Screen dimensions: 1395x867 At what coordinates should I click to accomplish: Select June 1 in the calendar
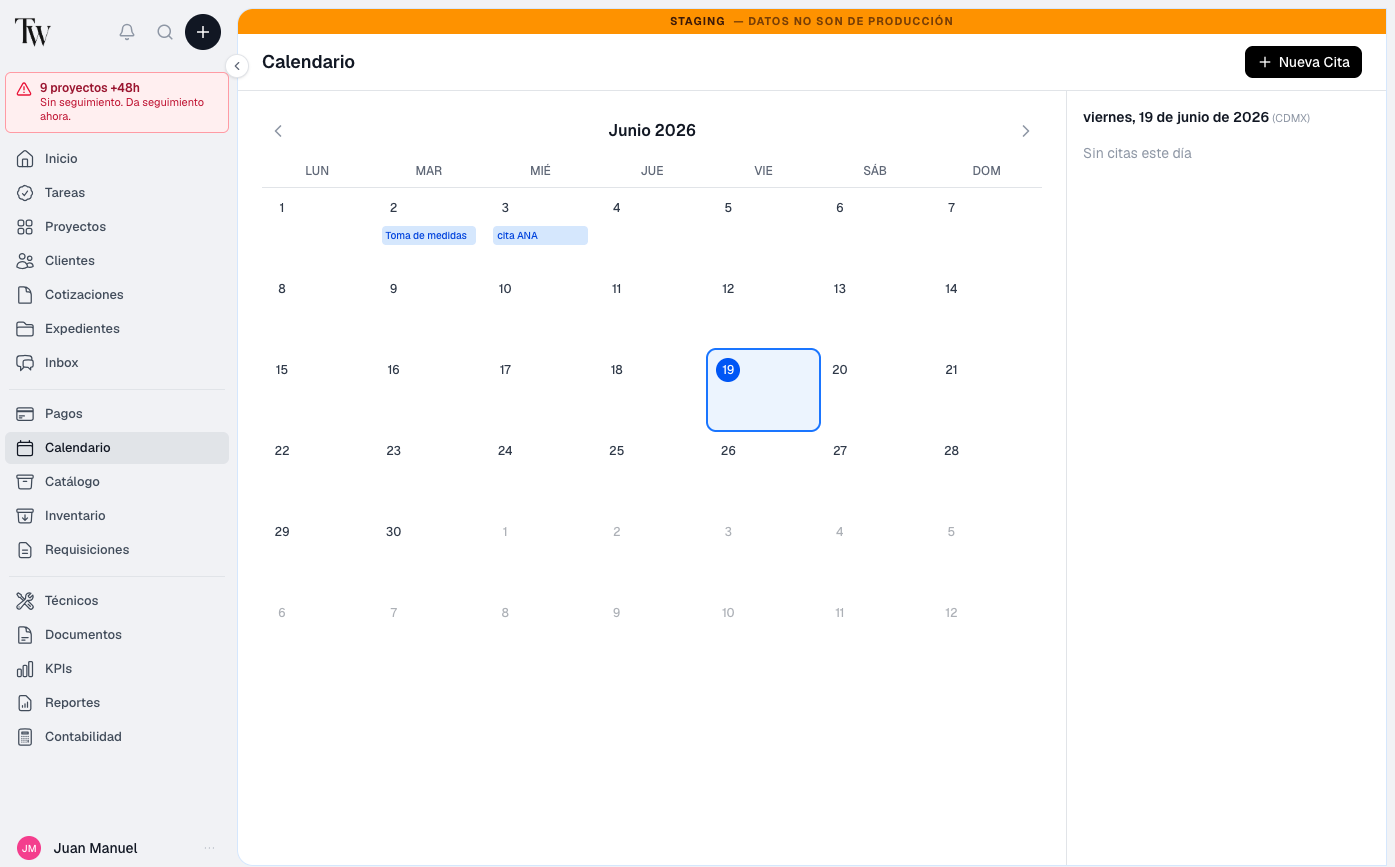pyautogui.click(x=317, y=228)
